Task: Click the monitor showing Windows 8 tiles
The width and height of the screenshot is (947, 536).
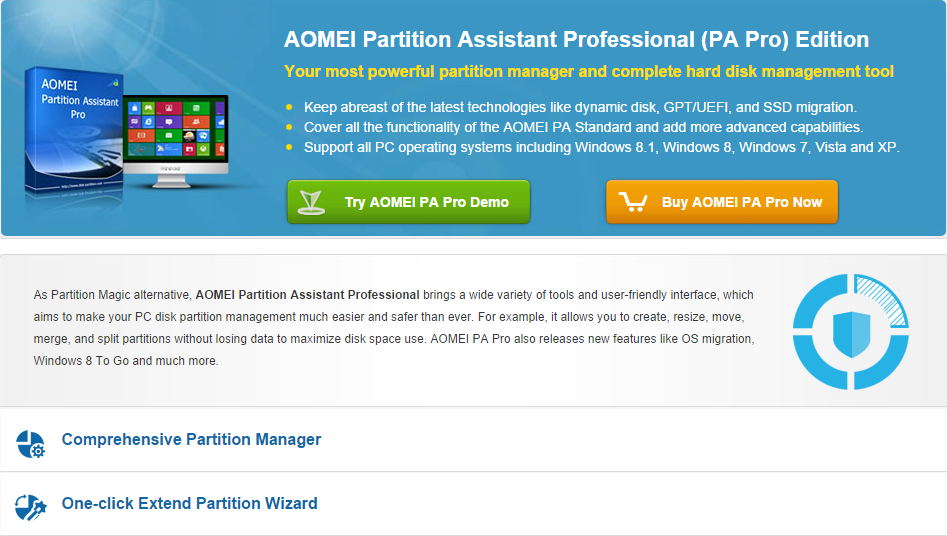Action: click(176, 140)
